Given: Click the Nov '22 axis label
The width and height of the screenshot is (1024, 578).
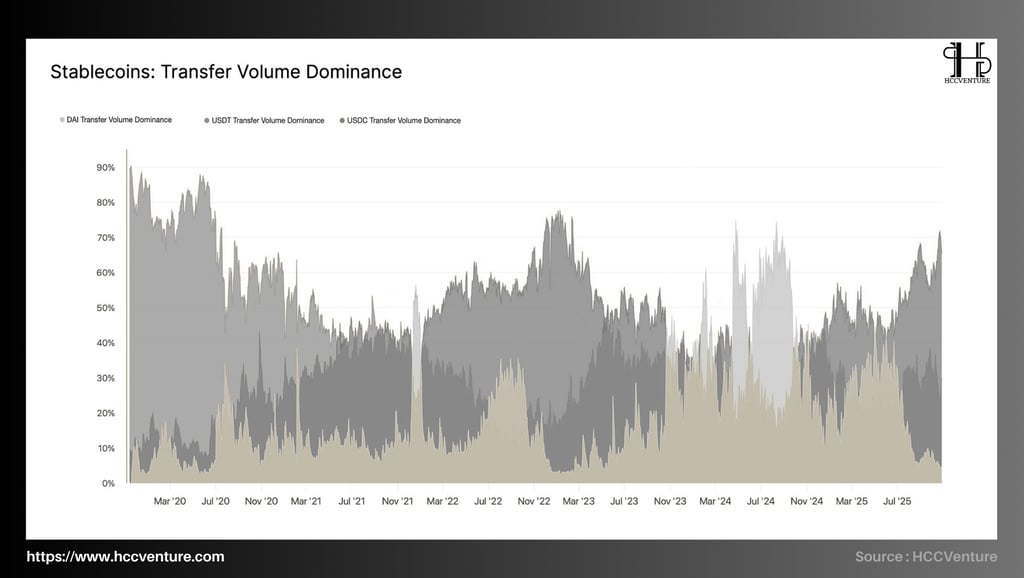Looking at the screenshot, I should point(534,502).
